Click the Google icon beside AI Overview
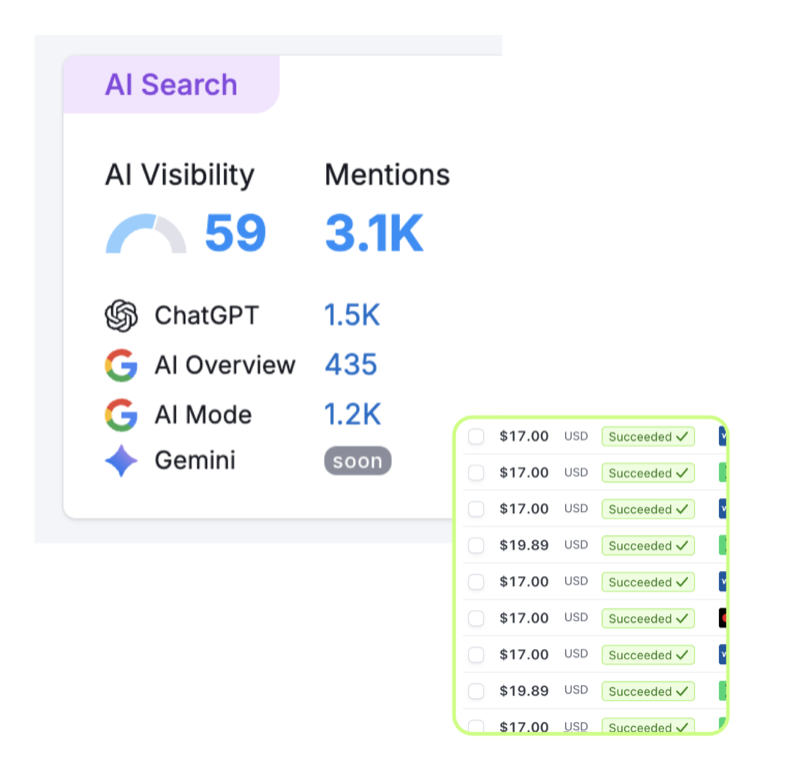Image resolution: width=800 pixels, height=771 pixels. click(x=121, y=365)
